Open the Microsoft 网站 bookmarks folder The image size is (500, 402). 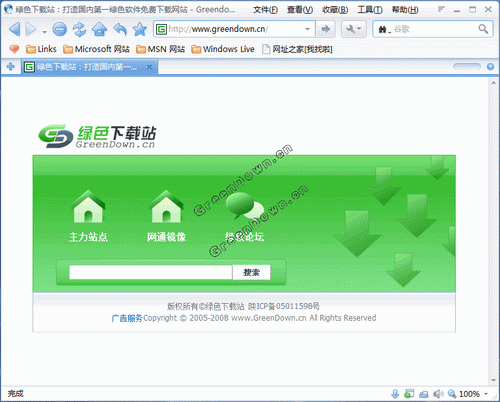(x=96, y=49)
